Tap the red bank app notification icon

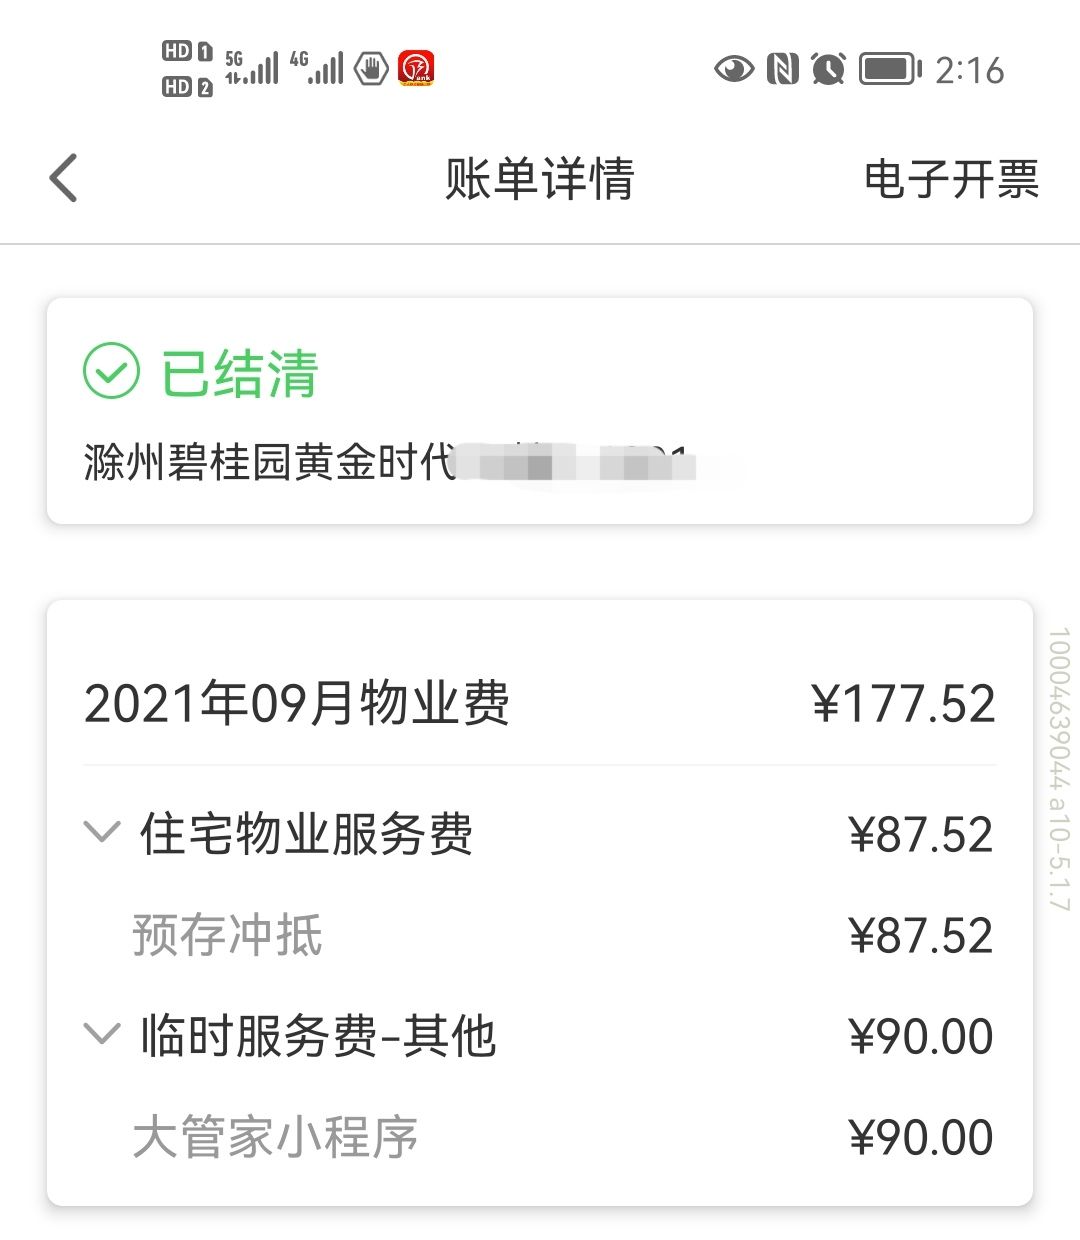coord(416,69)
